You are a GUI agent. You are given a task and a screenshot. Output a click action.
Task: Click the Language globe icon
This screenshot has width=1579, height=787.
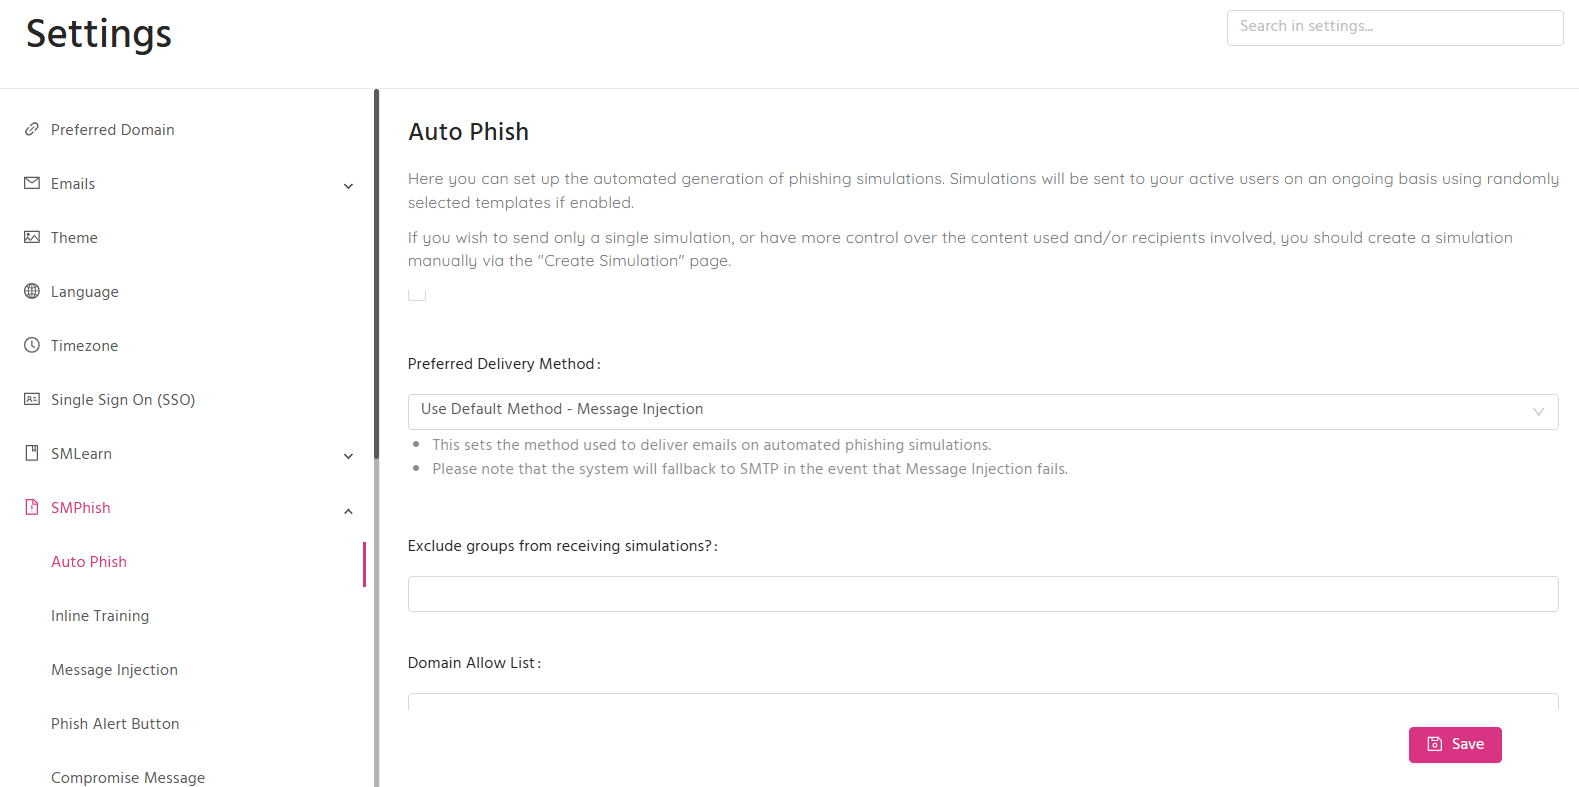32,291
